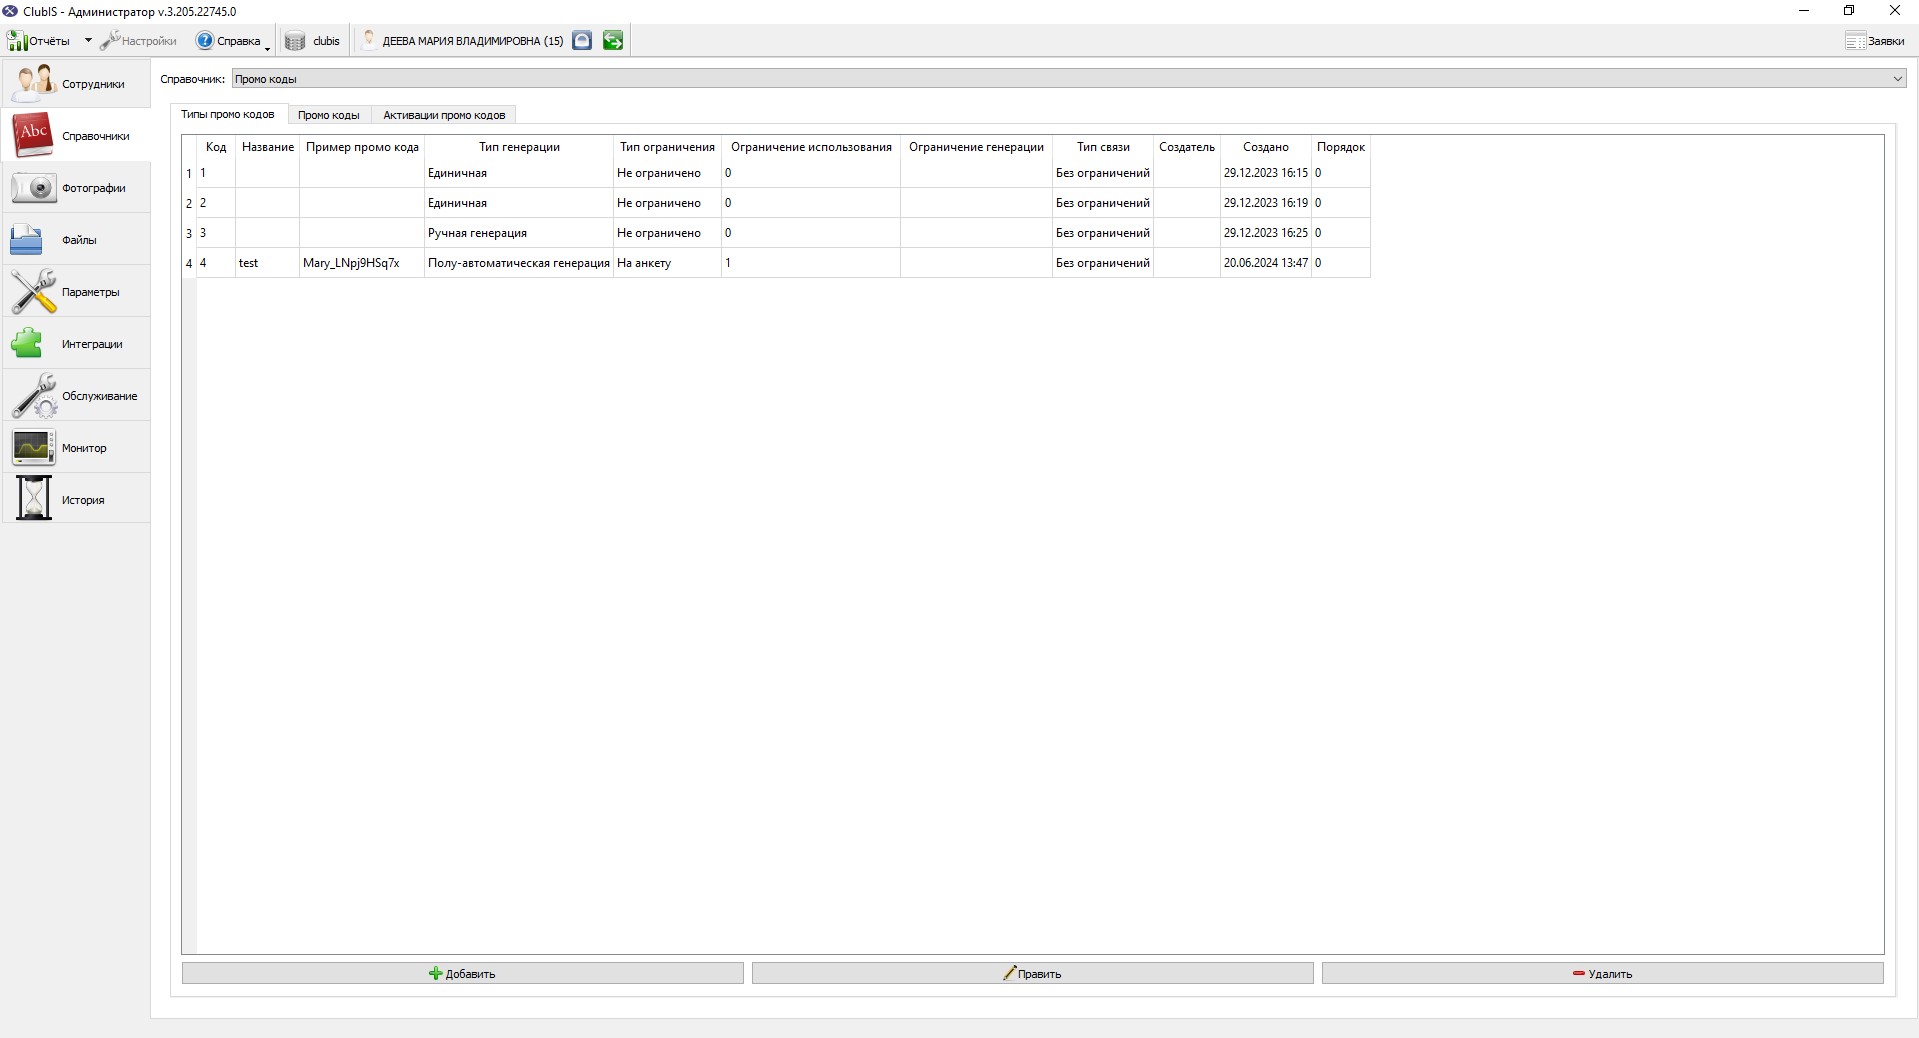Select the Ручная генерация cell
This screenshot has width=1919, height=1038.
click(x=519, y=233)
